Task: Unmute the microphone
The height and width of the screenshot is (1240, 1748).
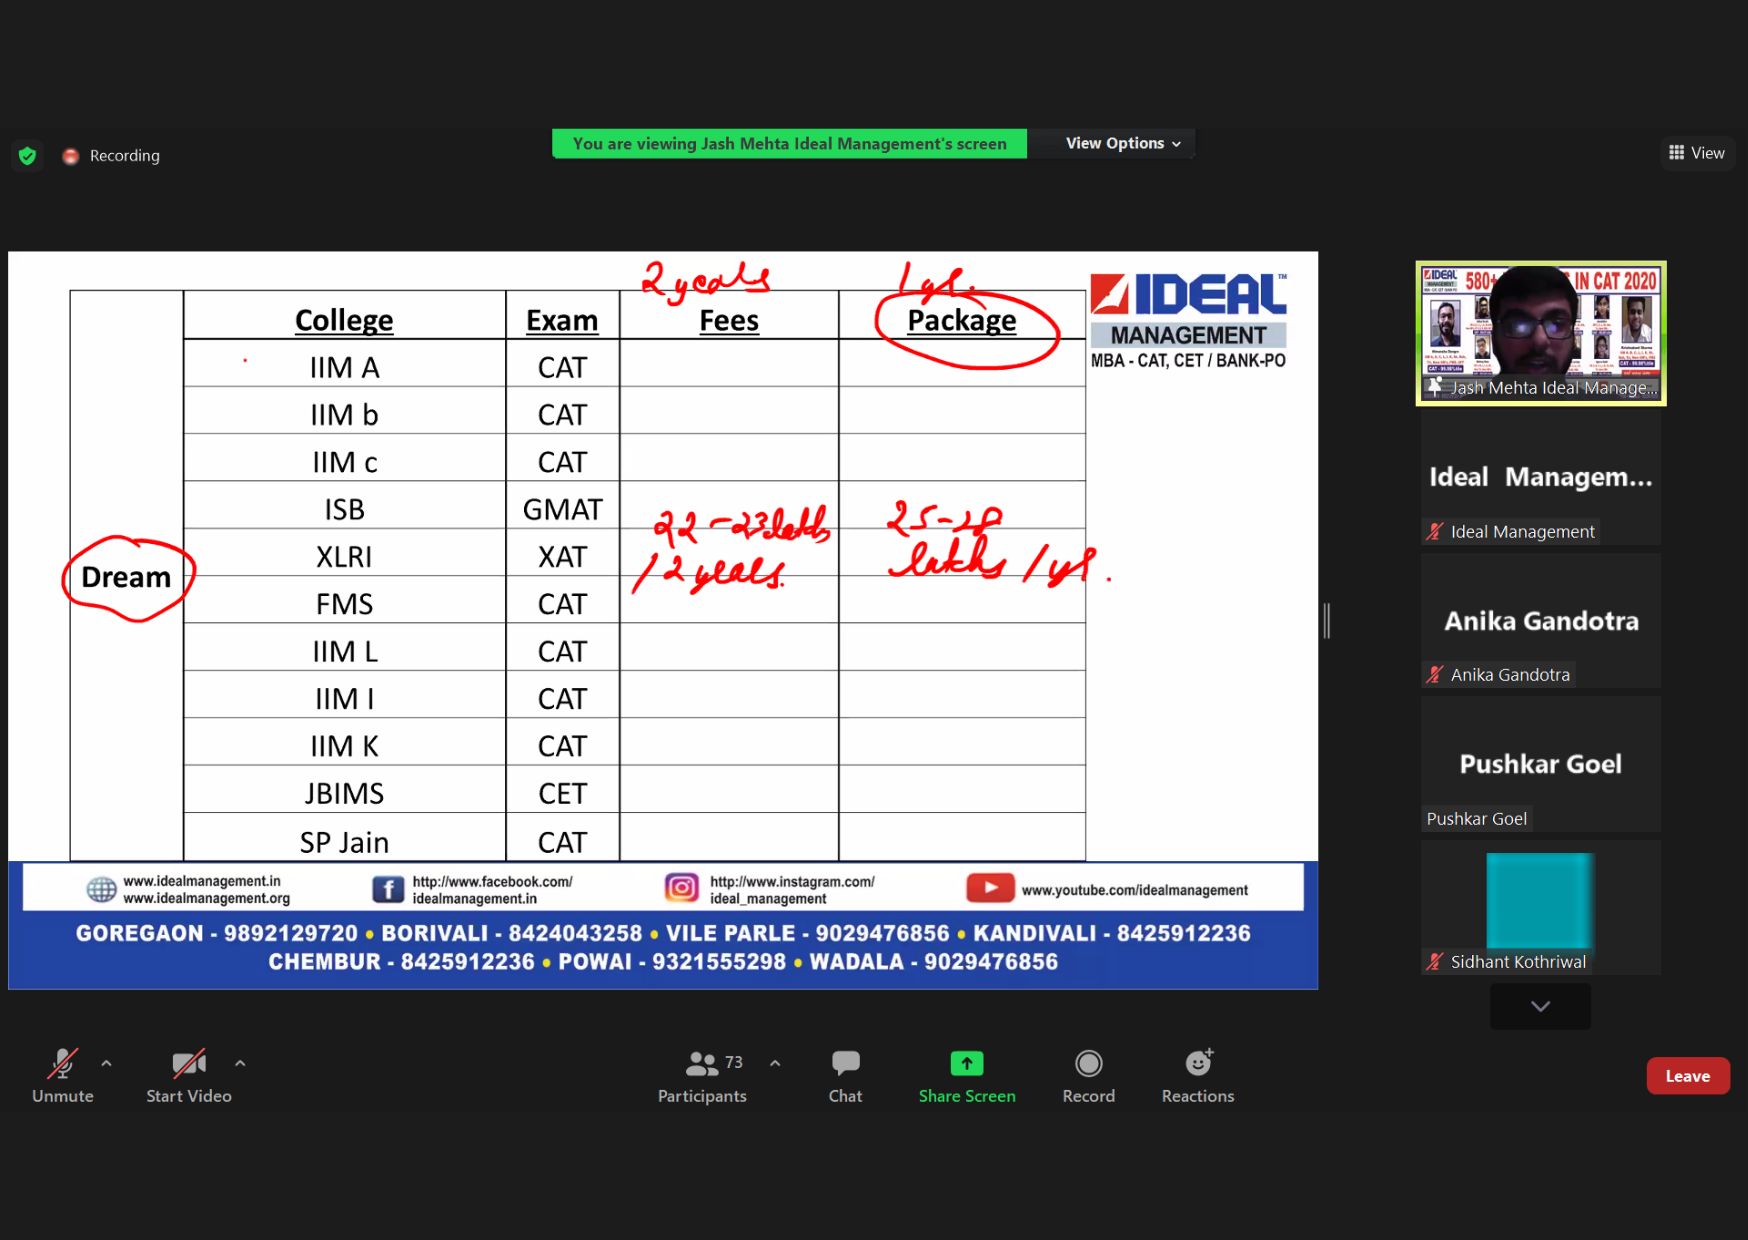Action: click(62, 1076)
